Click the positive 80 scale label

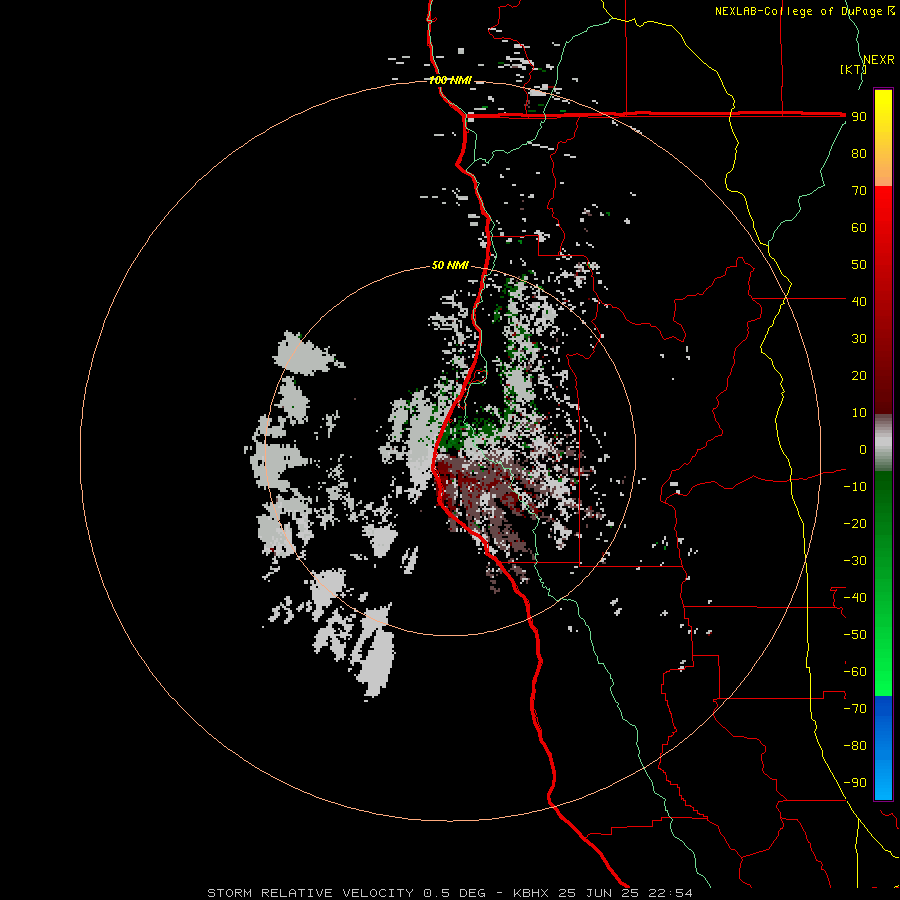(859, 153)
